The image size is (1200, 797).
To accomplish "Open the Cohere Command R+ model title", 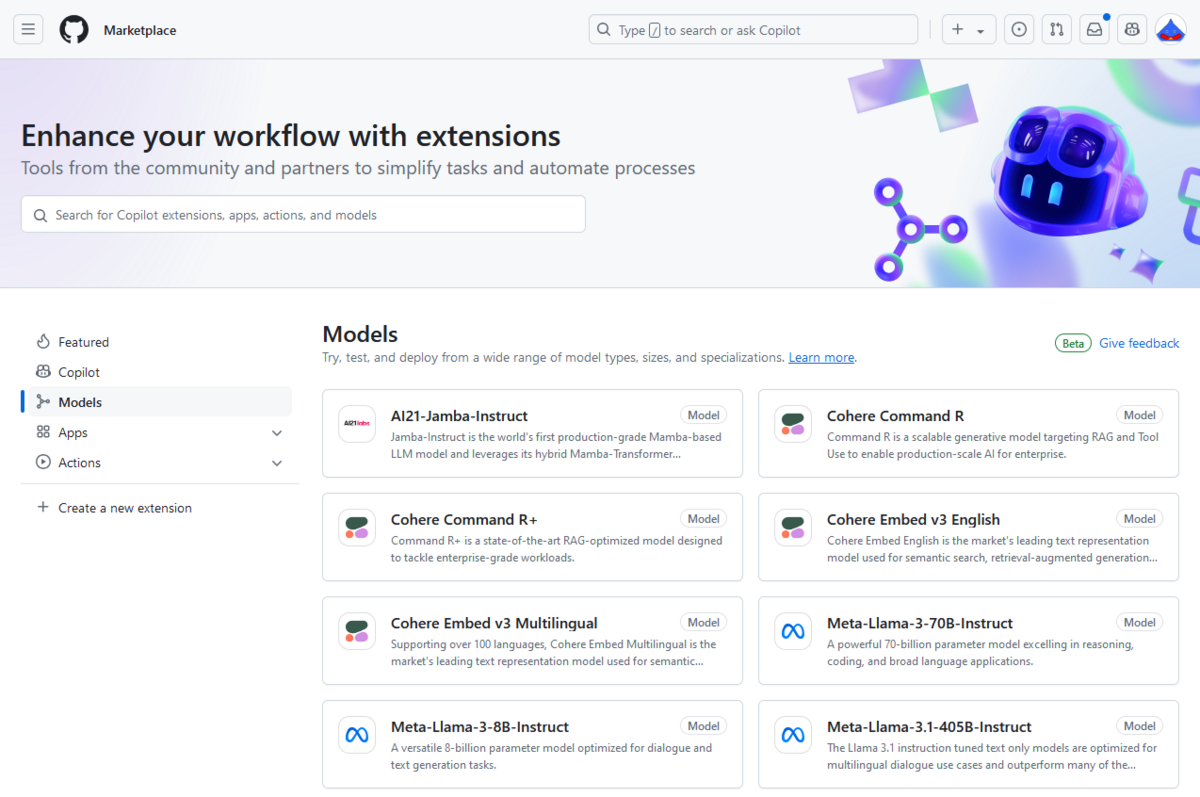I will point(464,520).
